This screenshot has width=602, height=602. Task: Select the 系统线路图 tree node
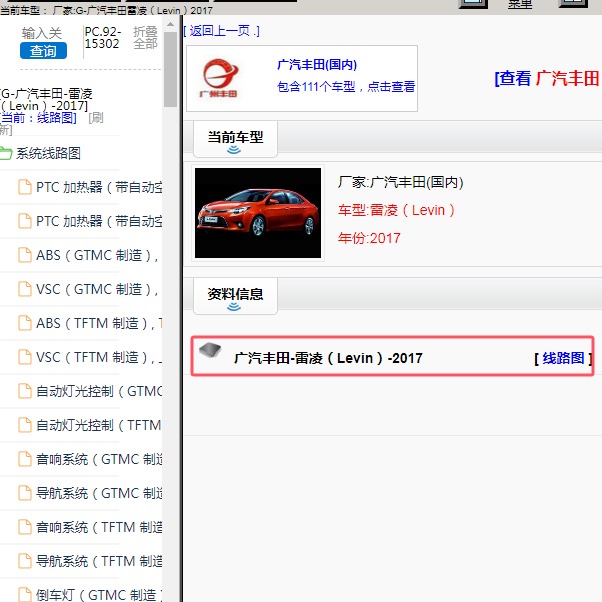pyautogui.click(x=48, y=153)
